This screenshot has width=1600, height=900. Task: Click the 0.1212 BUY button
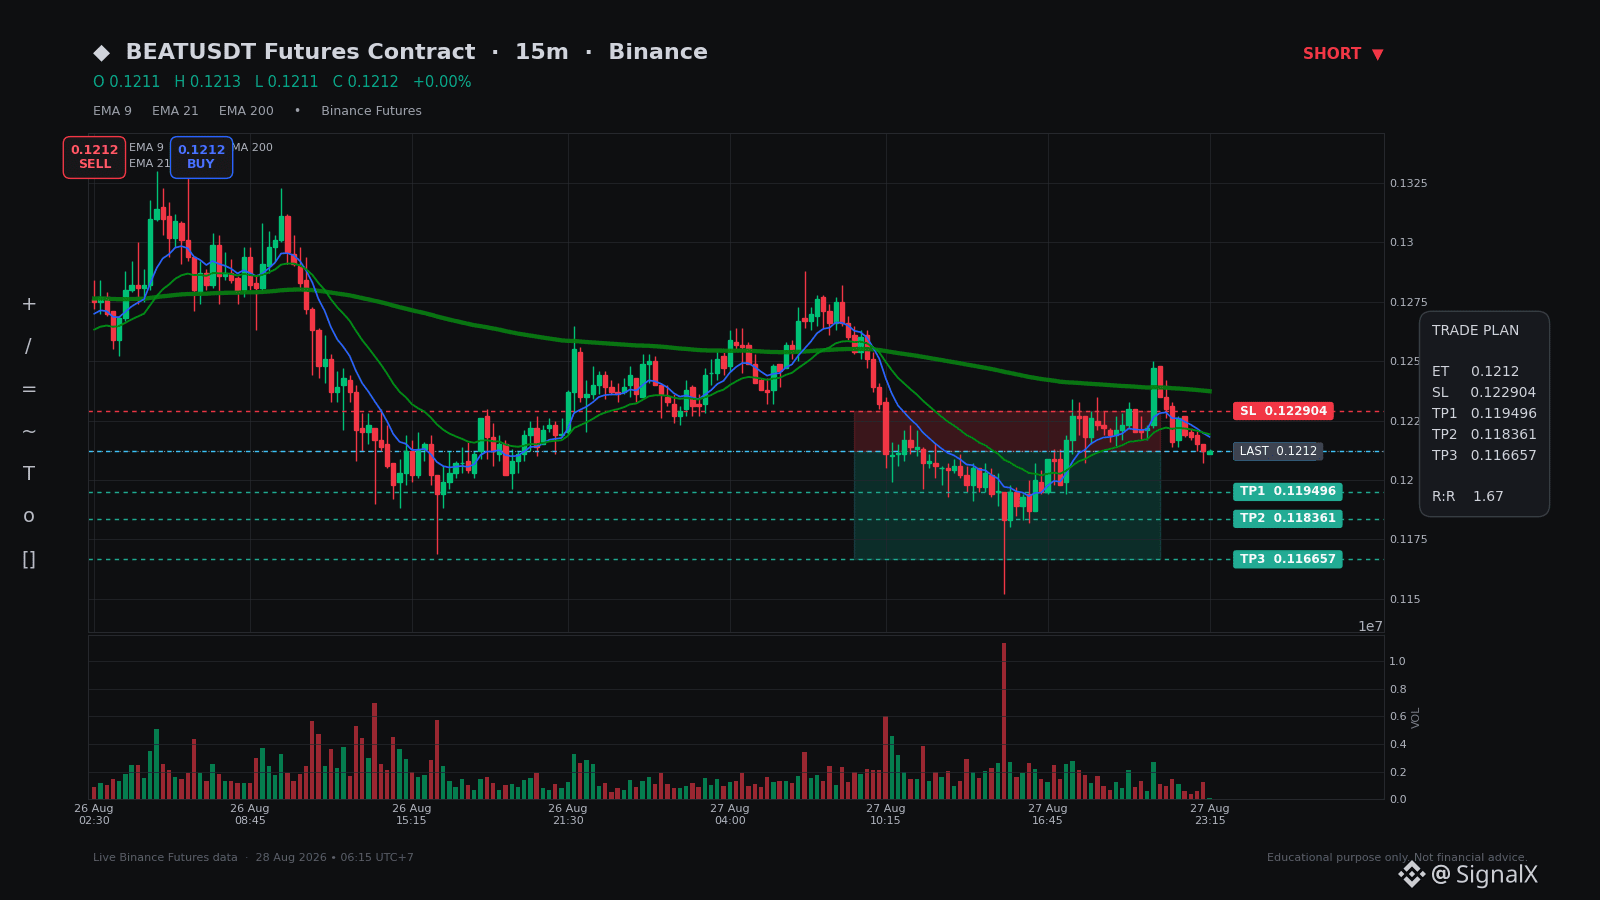click(x=201, y=157)
